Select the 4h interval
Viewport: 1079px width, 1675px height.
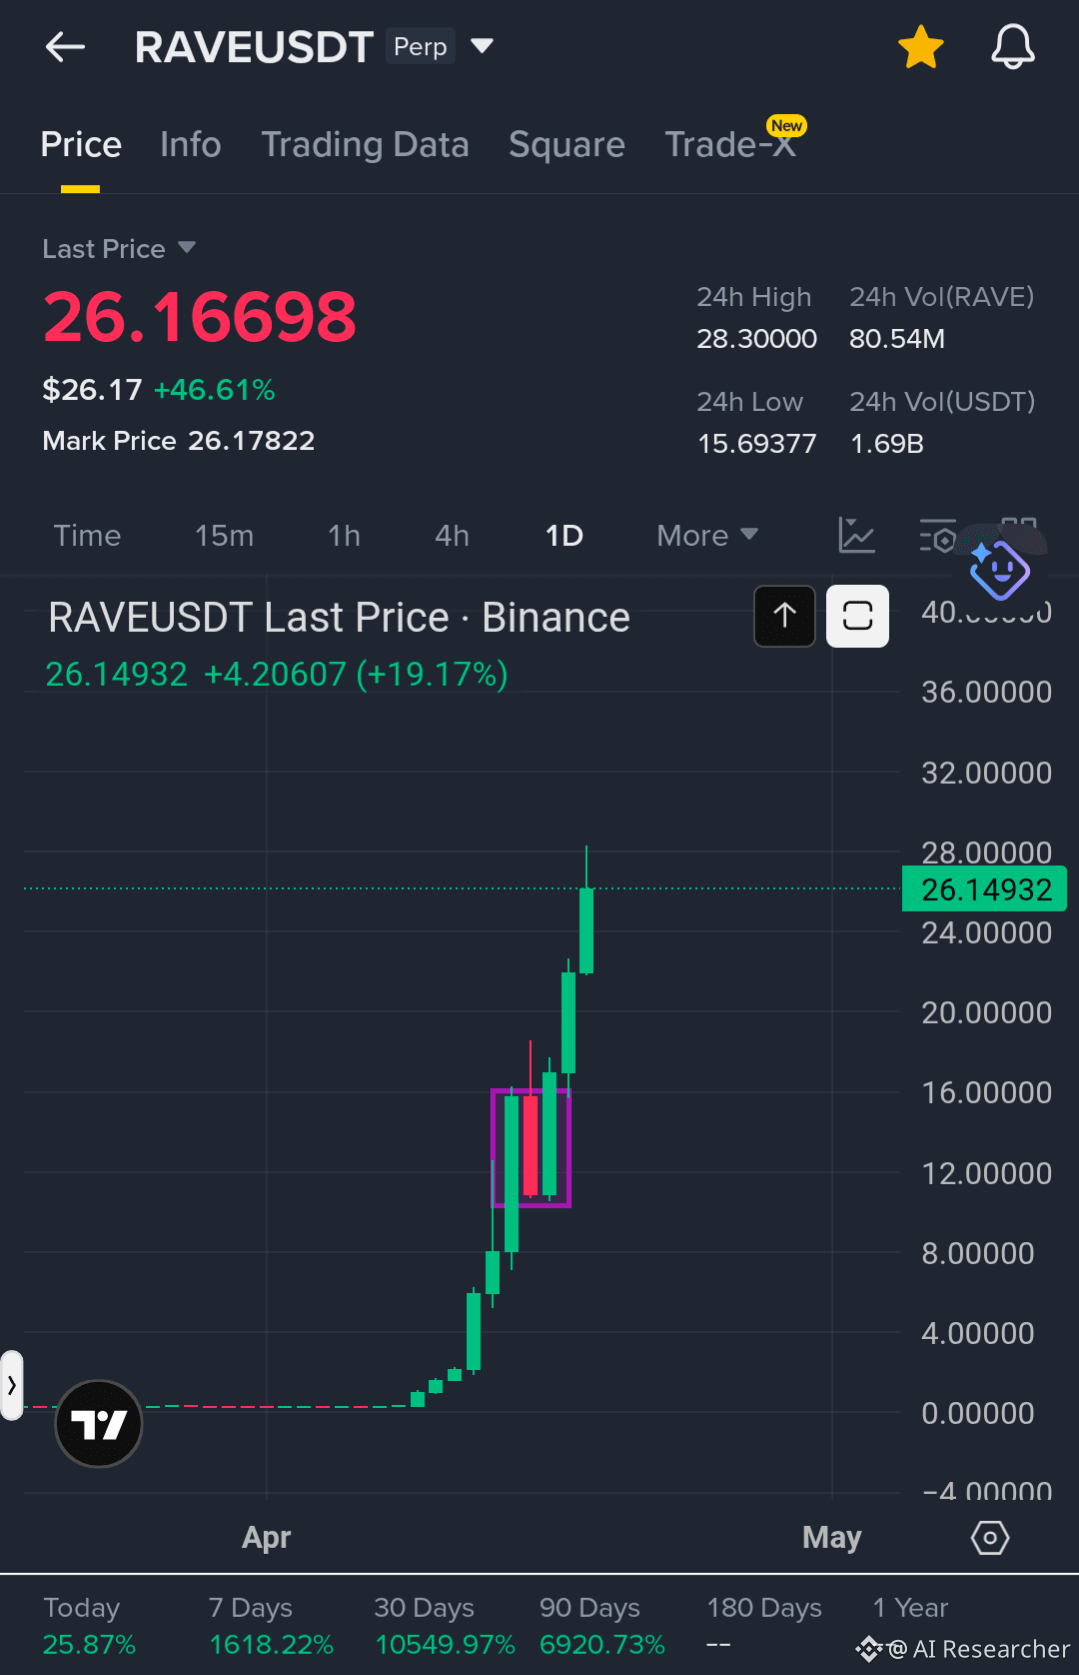point(452,535)
